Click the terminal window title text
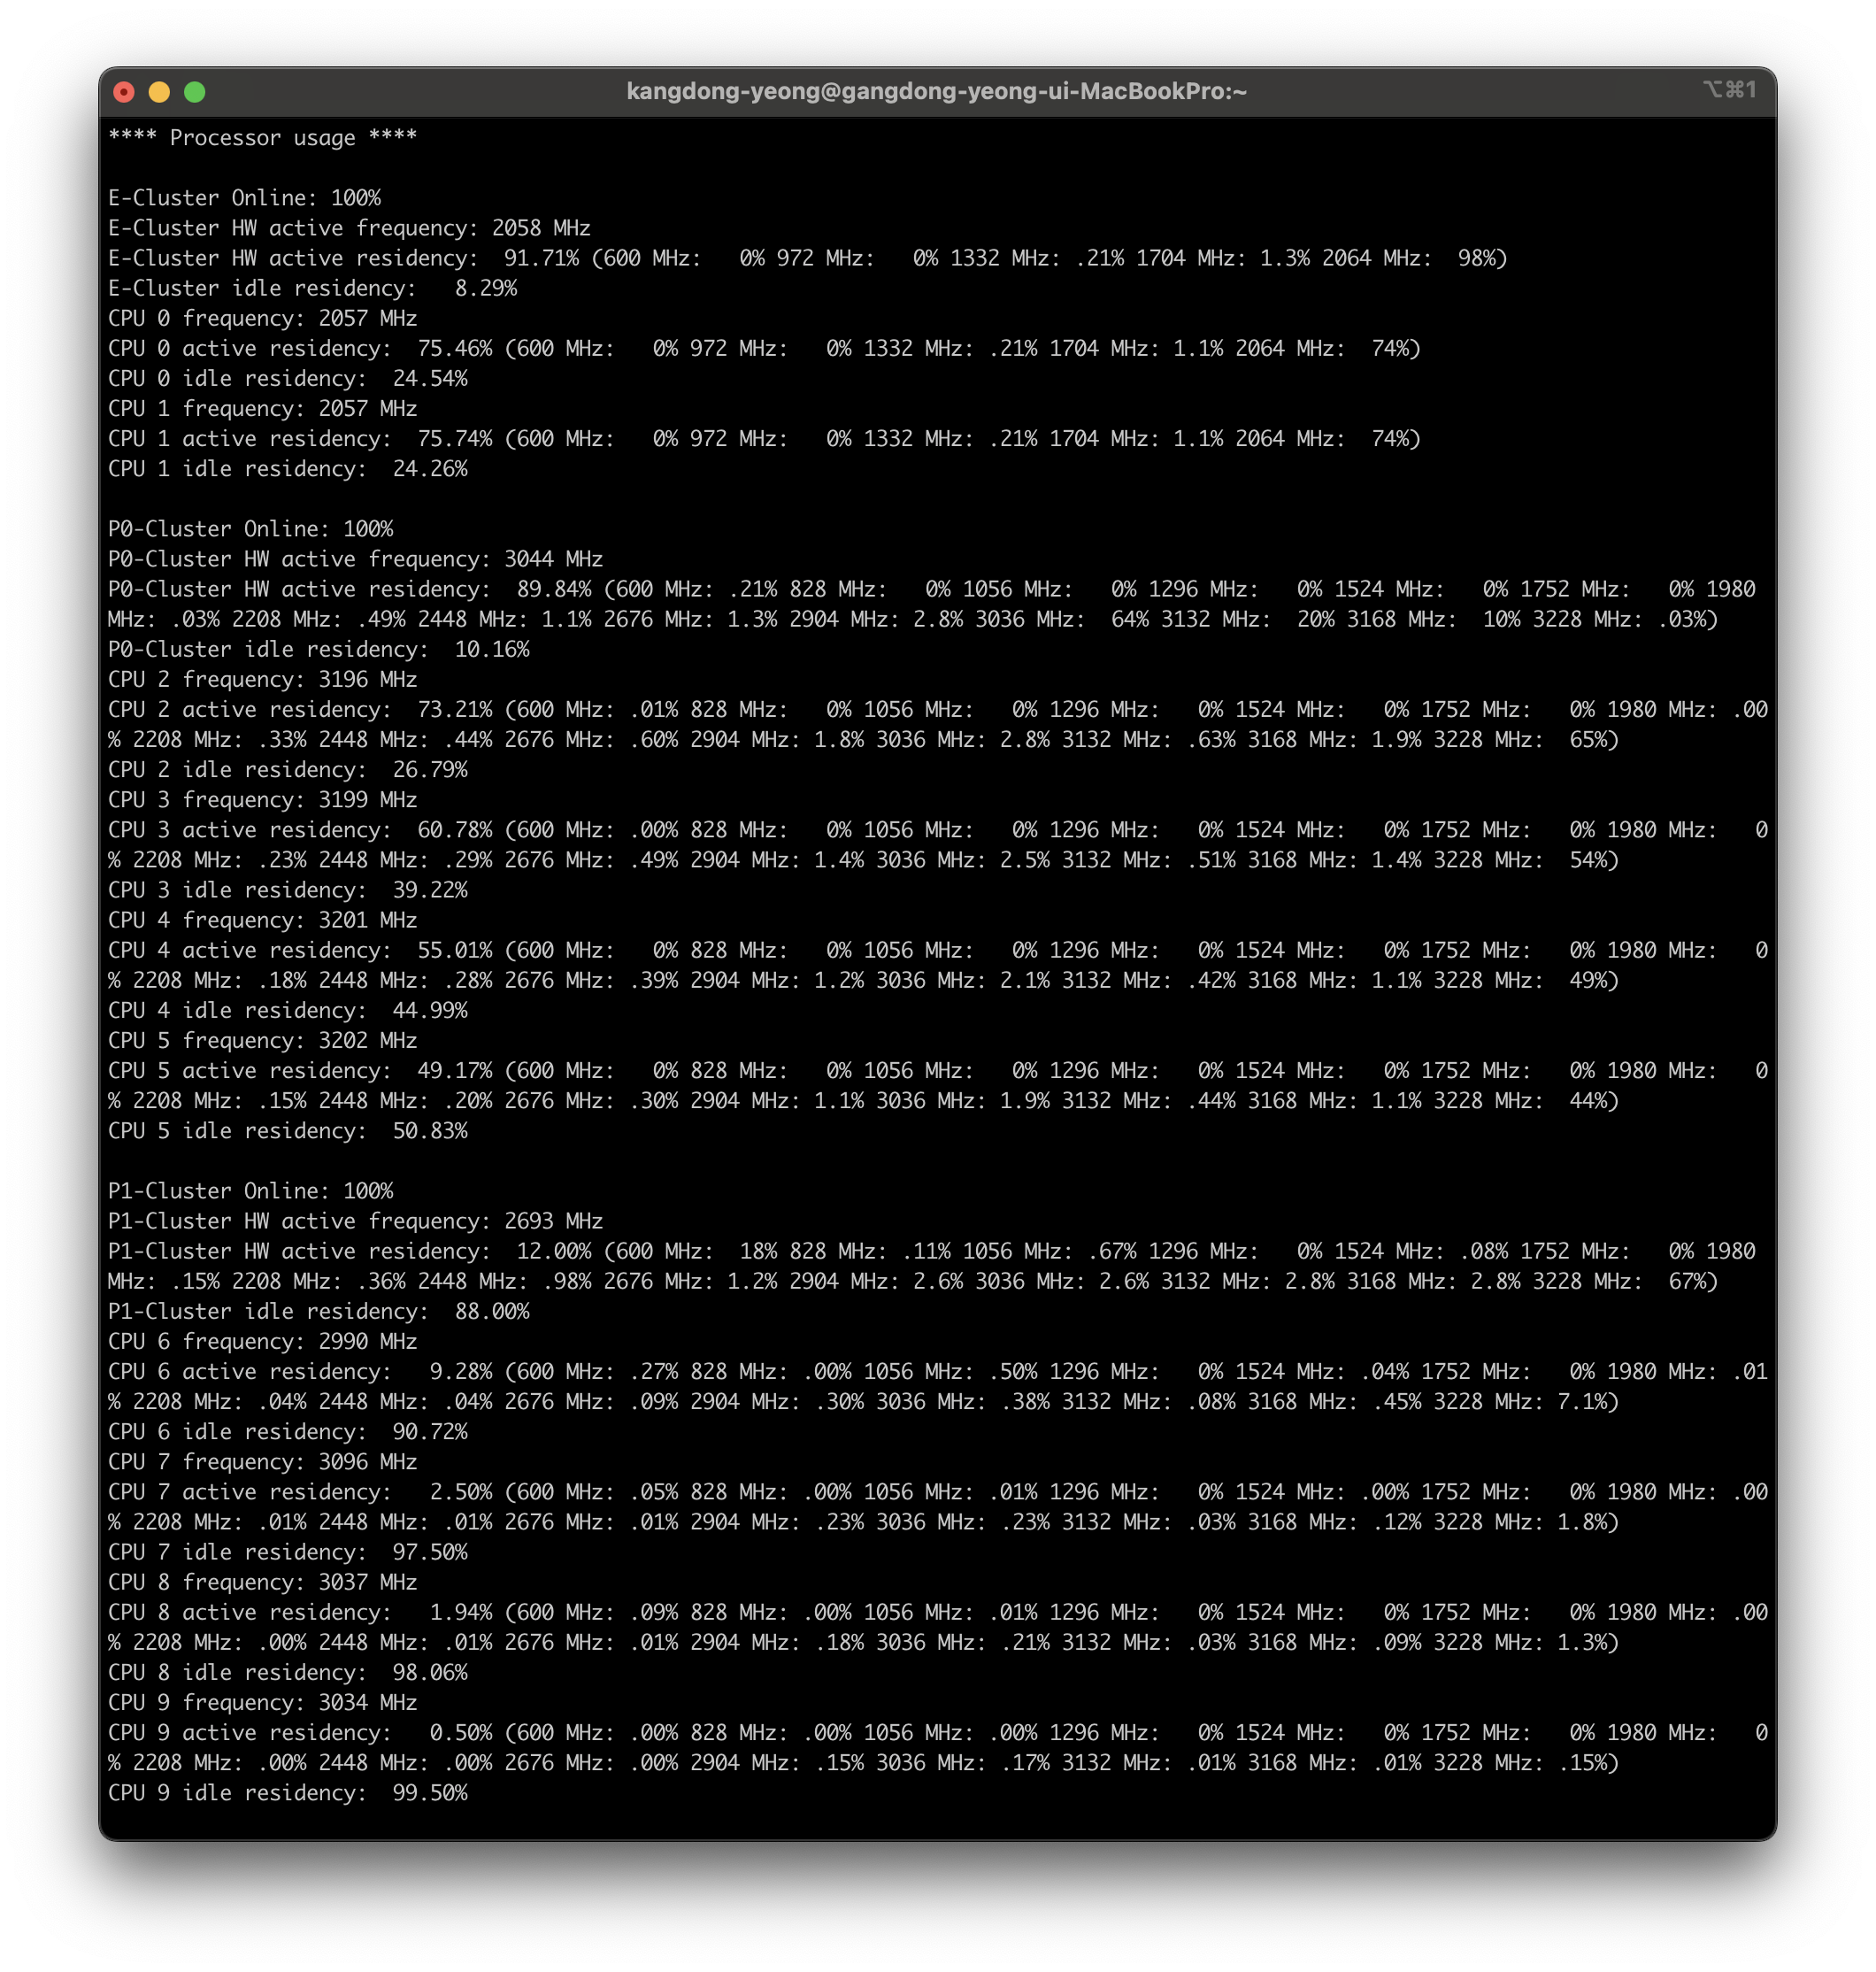 pyautogui.click(x=936, y=92)
